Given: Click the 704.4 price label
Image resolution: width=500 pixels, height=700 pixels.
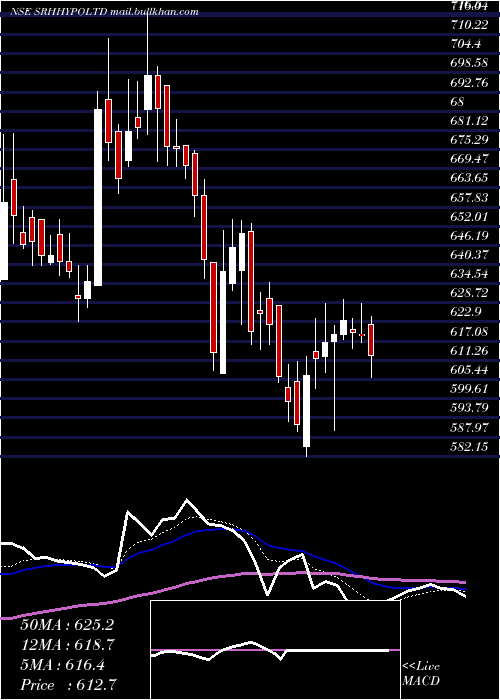Looking at the screenshot, I should point(467,44).
